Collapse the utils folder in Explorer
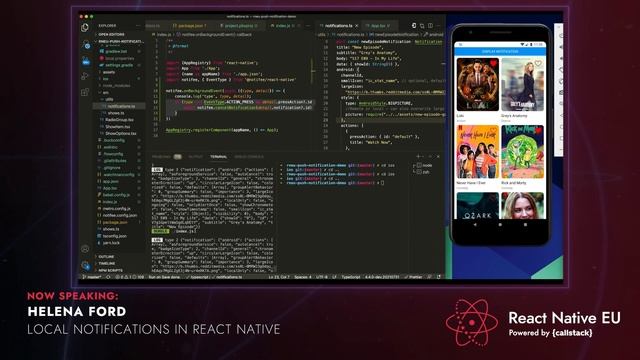The width and height of the screenshot is (640, 360). coord(109,99)
